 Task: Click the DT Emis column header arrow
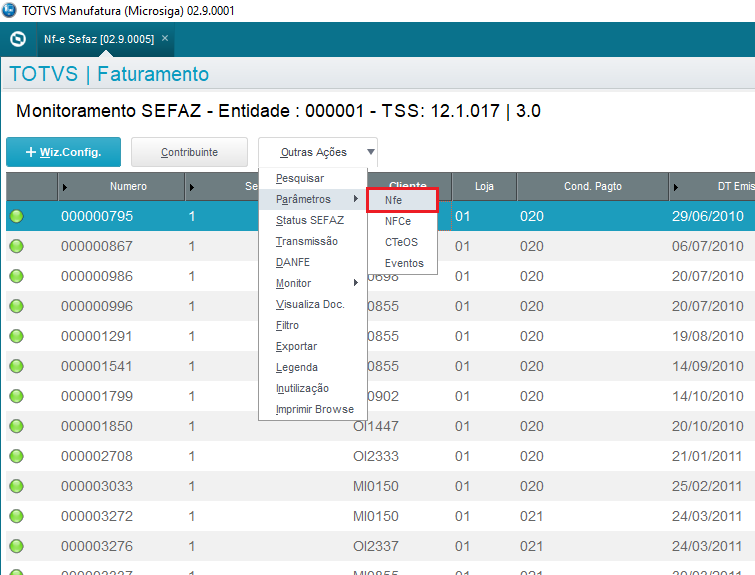coord(675,187)
